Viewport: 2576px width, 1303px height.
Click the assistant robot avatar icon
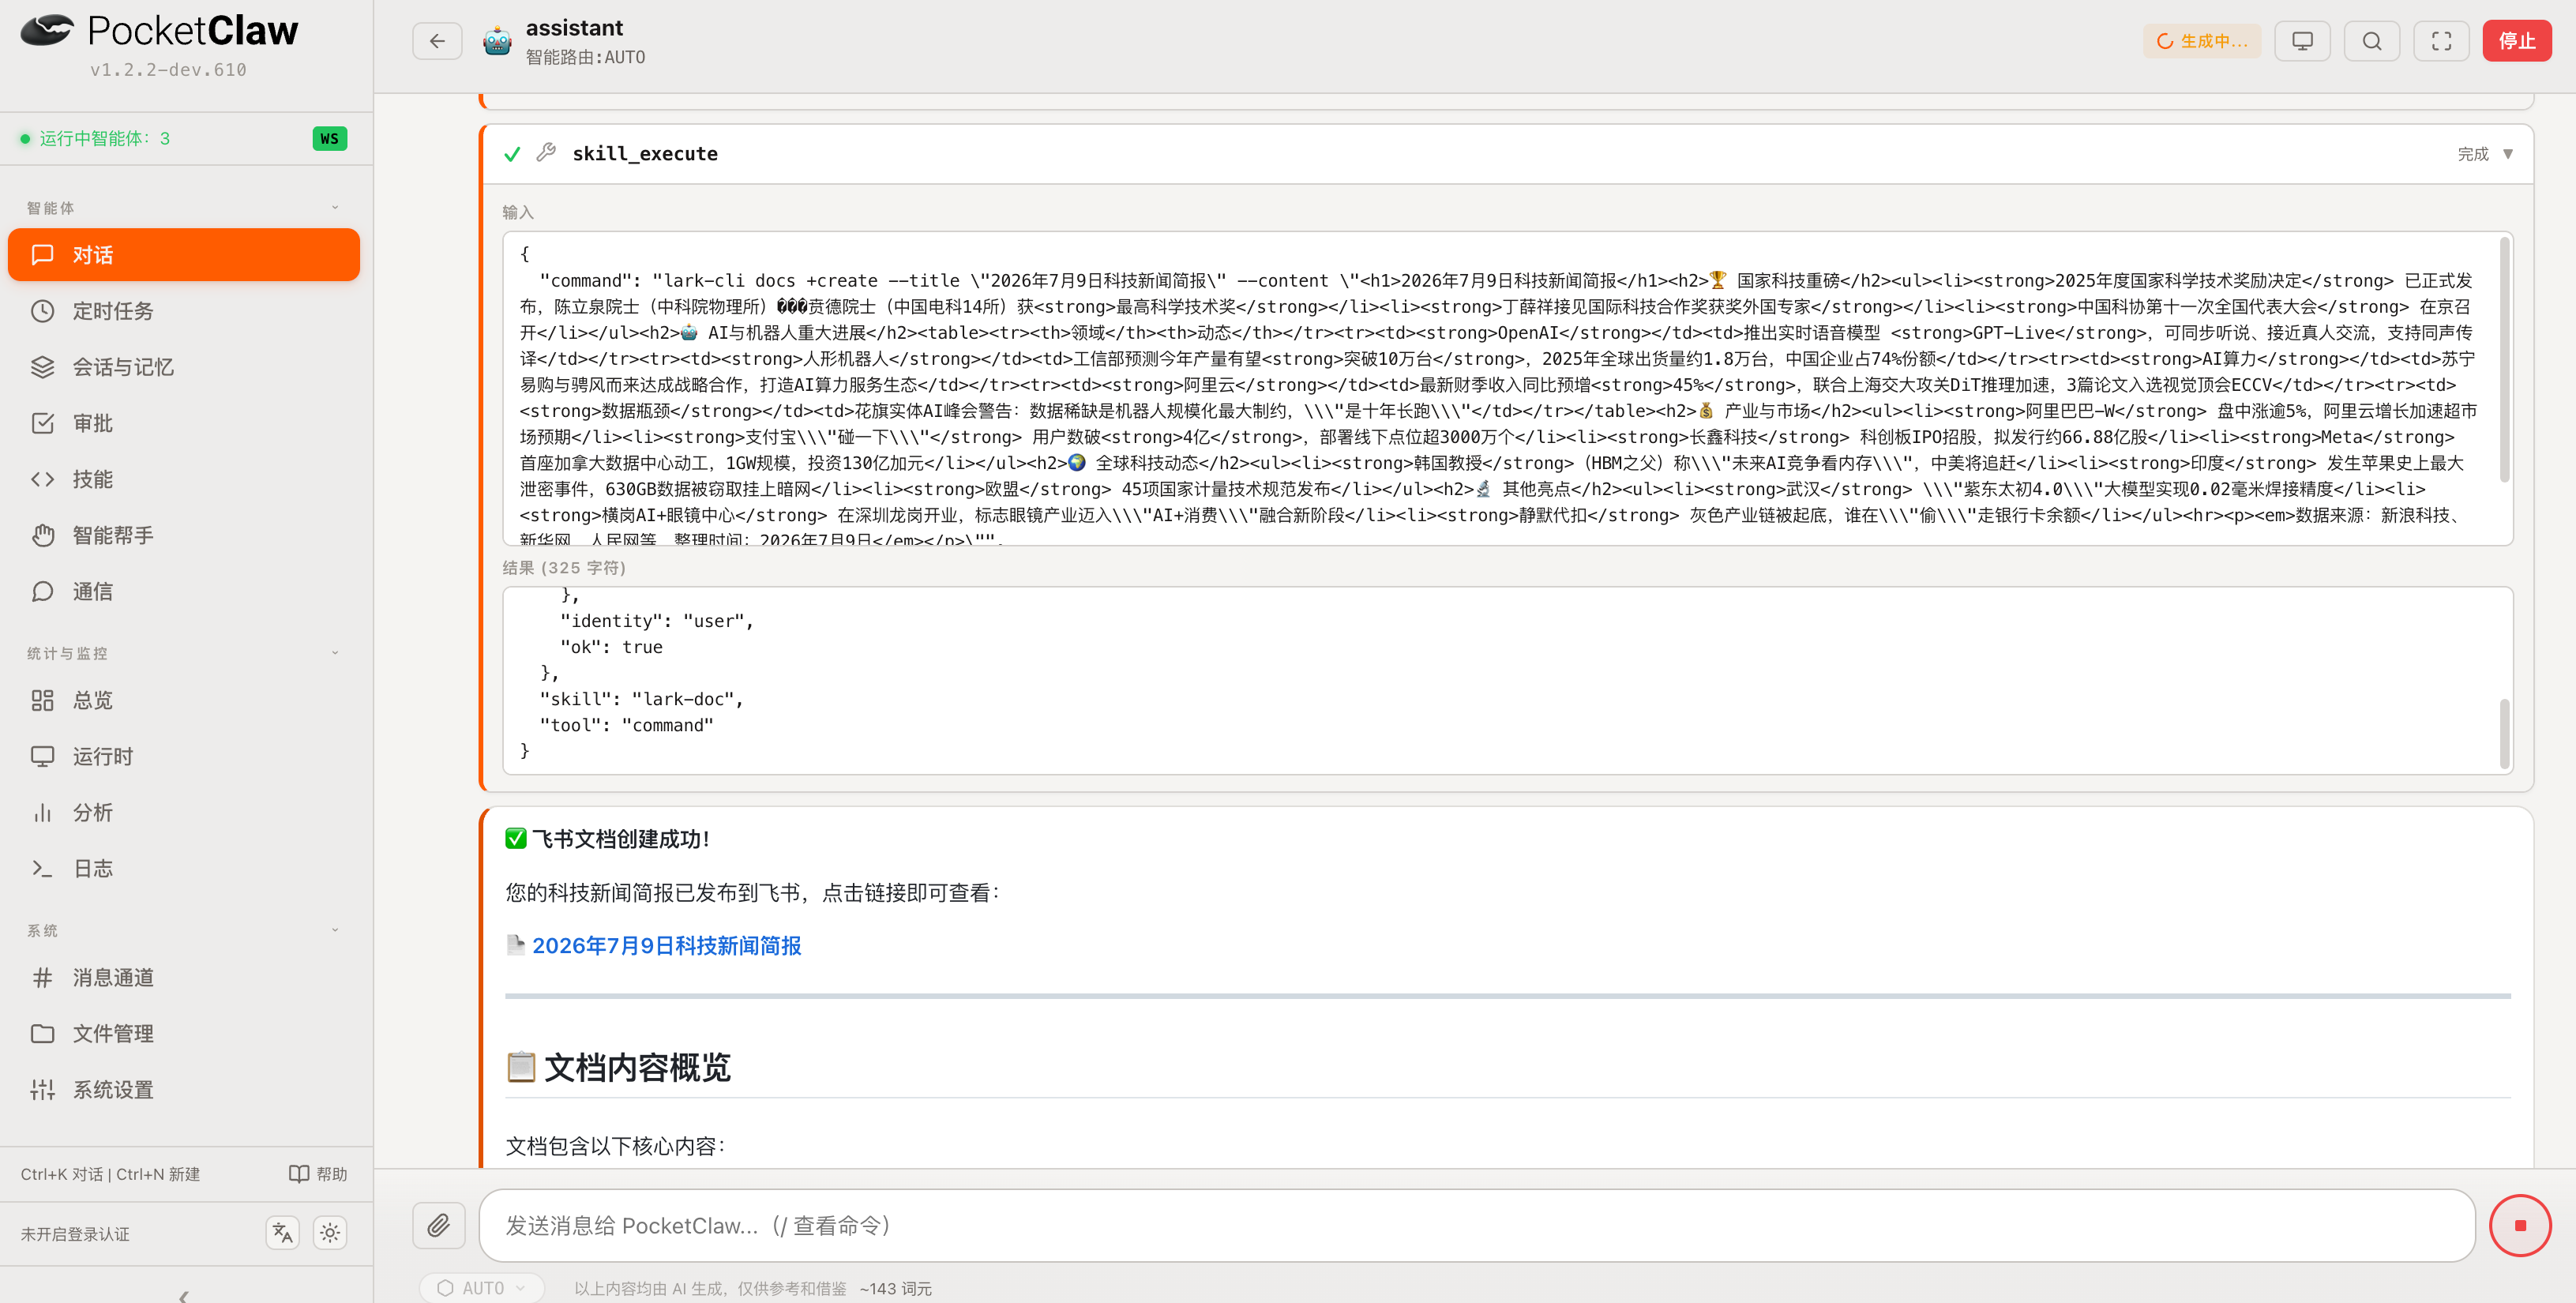point(497,41)
